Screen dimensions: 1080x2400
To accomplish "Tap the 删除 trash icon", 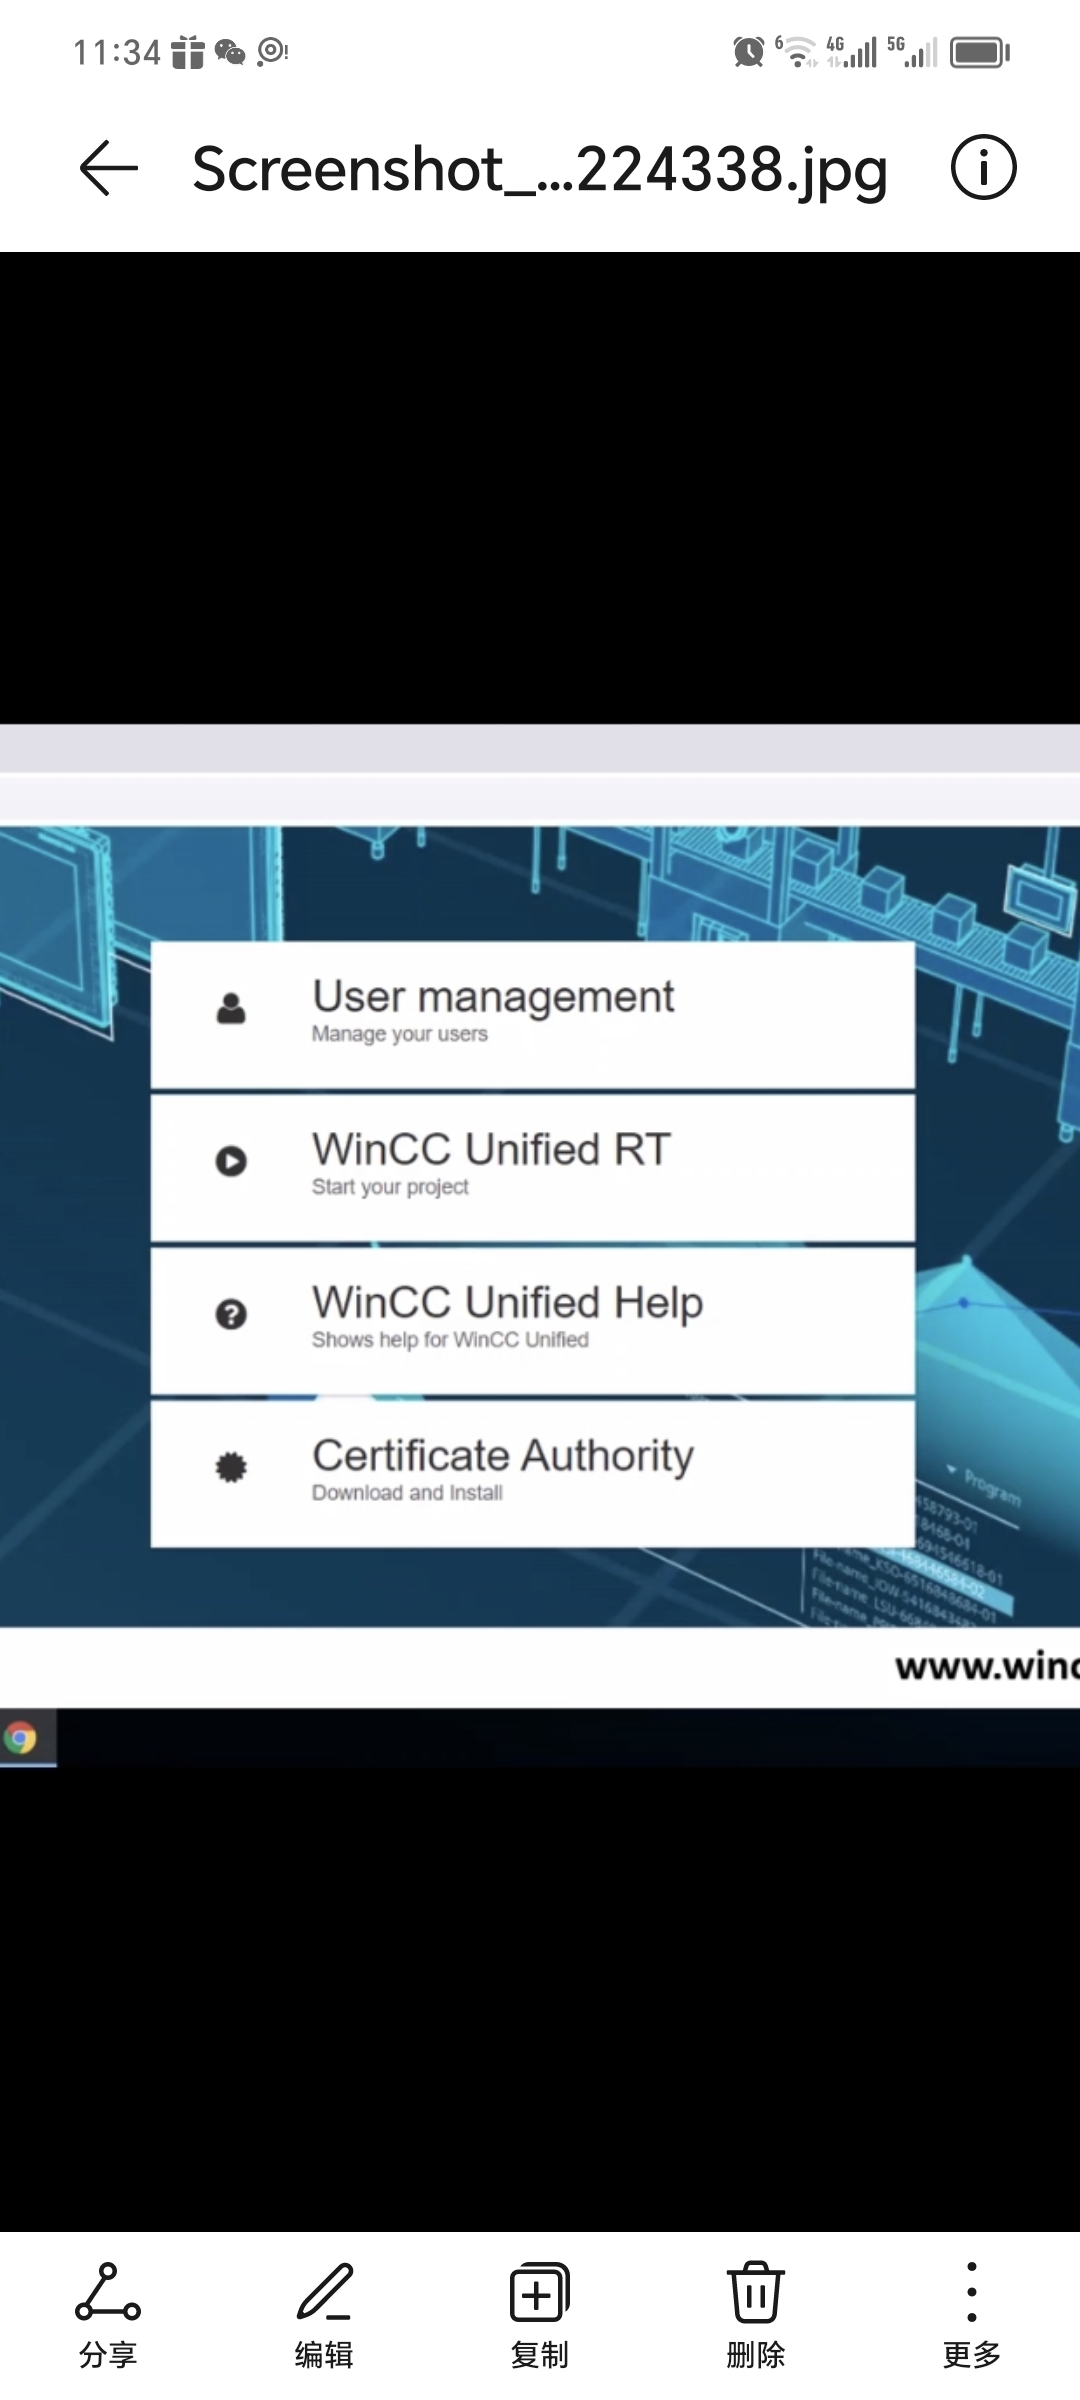I will pyautogui.click(x=756, y=2292).
